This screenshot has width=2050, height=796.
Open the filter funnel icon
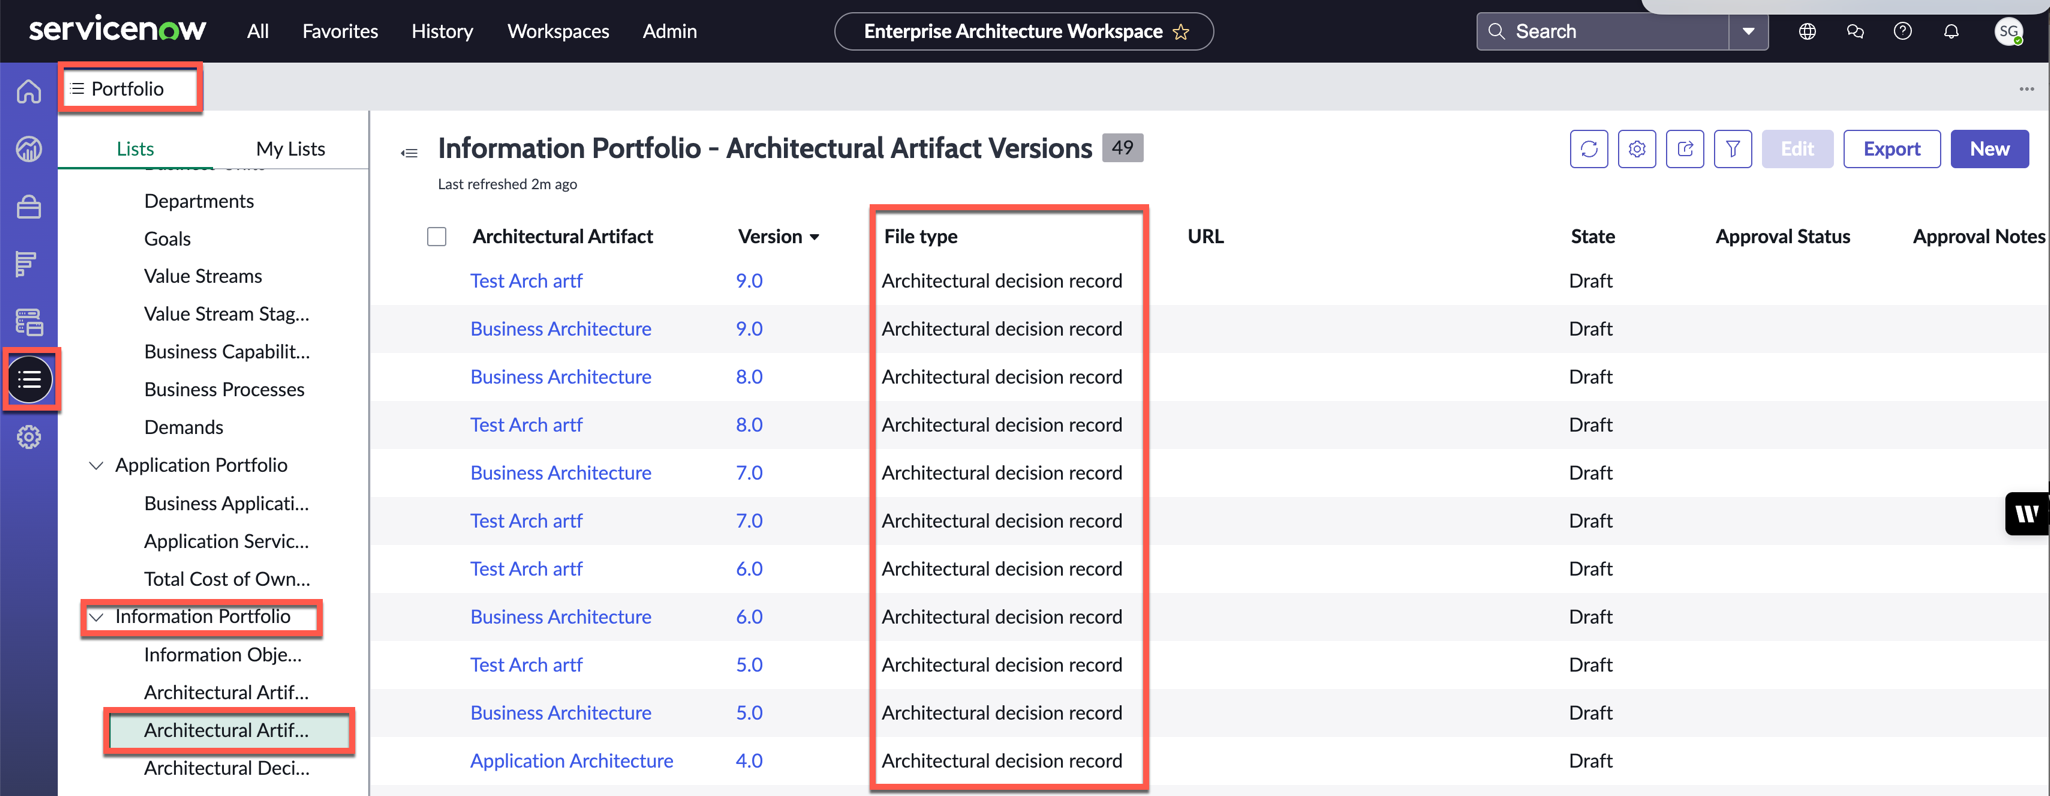click(1733, 149)
